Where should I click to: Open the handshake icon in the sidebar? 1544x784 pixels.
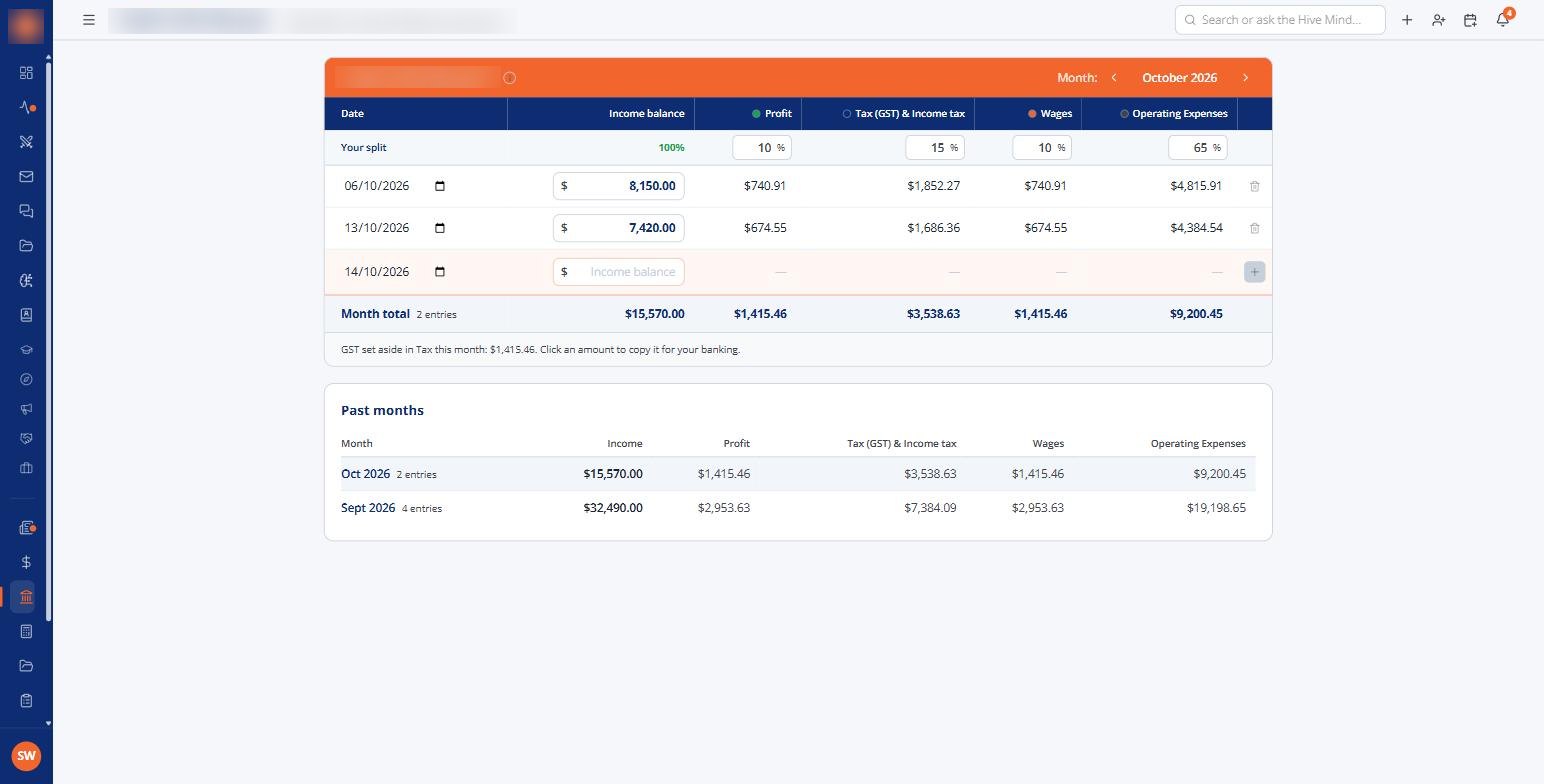click(x=26, y=438)
